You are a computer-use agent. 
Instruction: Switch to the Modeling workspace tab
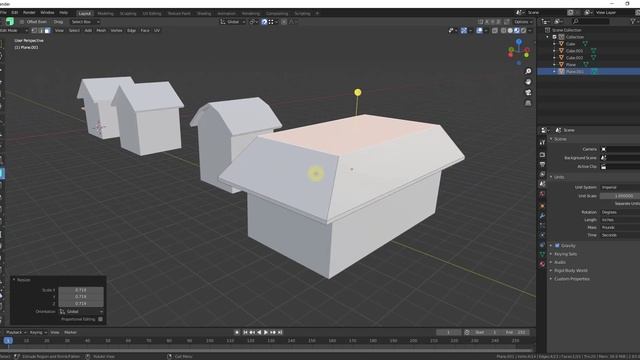point(105,13)
